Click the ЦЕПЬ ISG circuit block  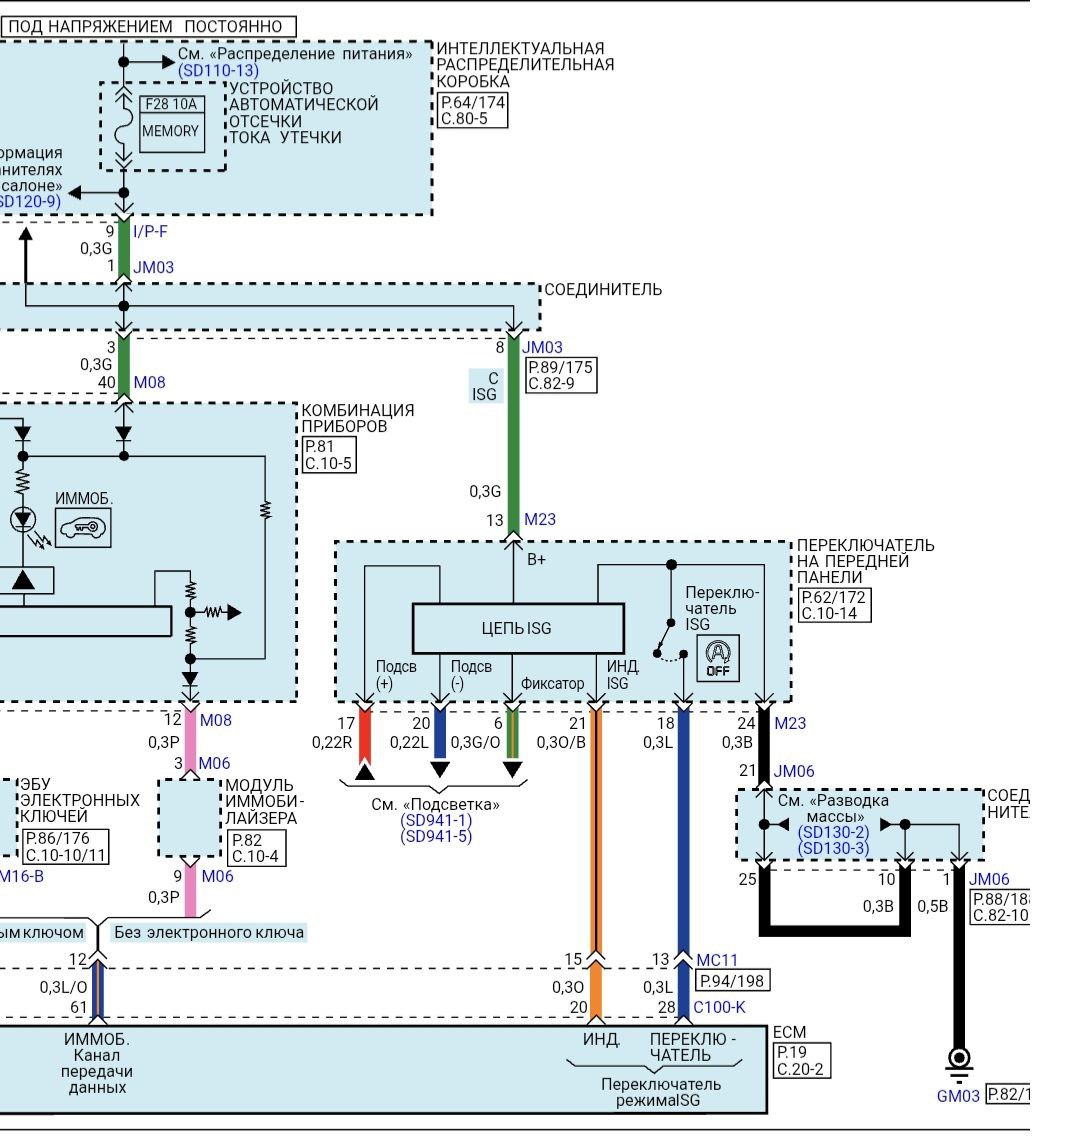[518, 629]
